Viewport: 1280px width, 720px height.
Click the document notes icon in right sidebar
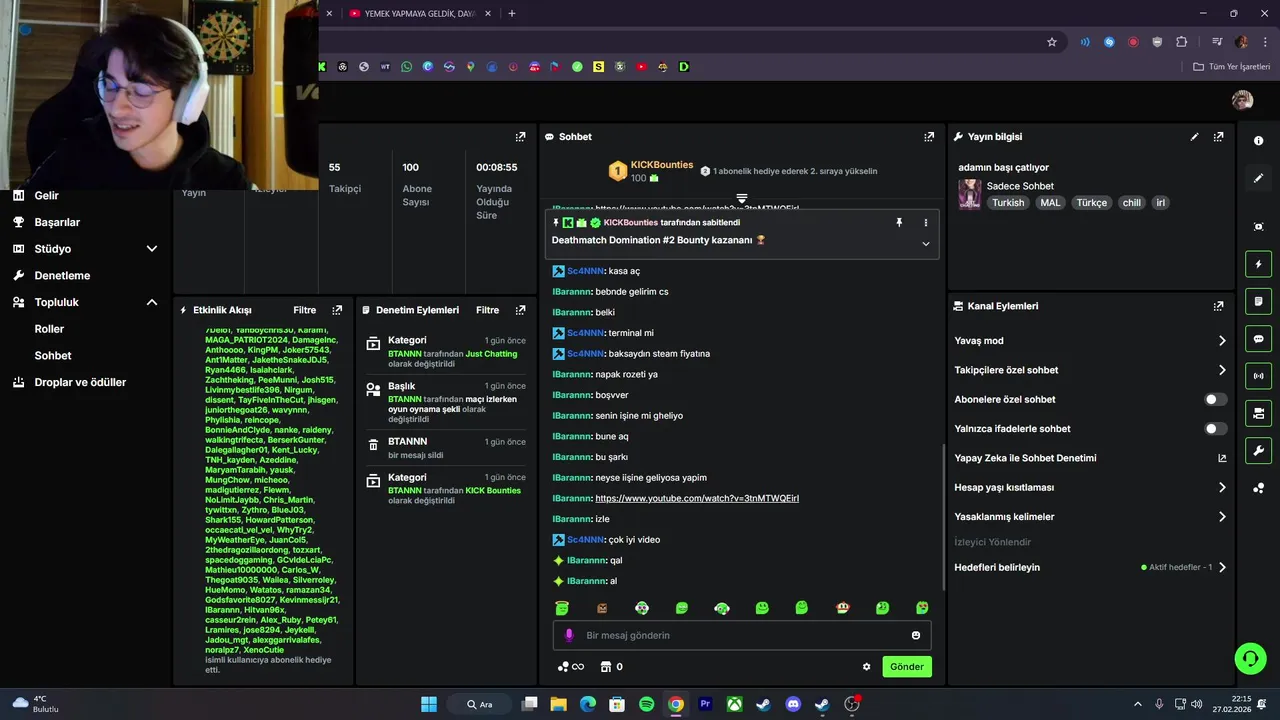tap(1259, 302)
